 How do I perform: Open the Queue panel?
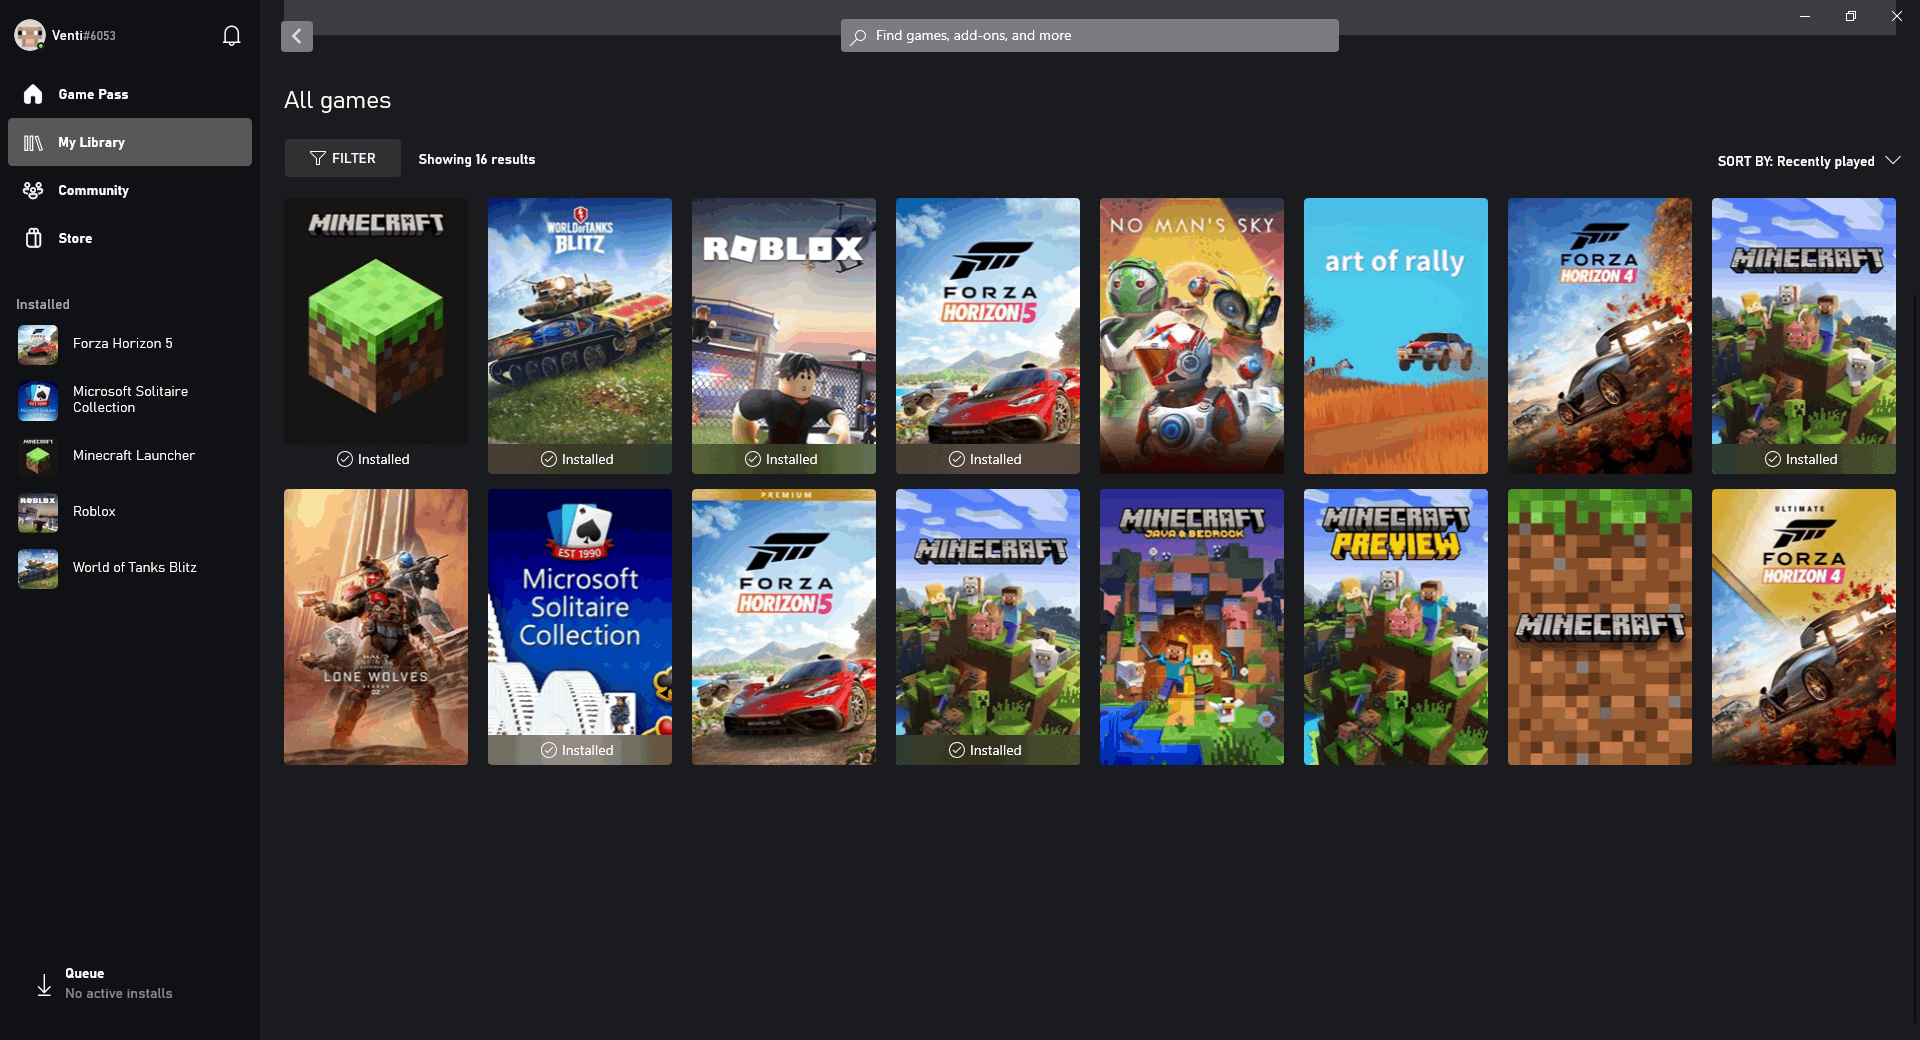[130, 984]
